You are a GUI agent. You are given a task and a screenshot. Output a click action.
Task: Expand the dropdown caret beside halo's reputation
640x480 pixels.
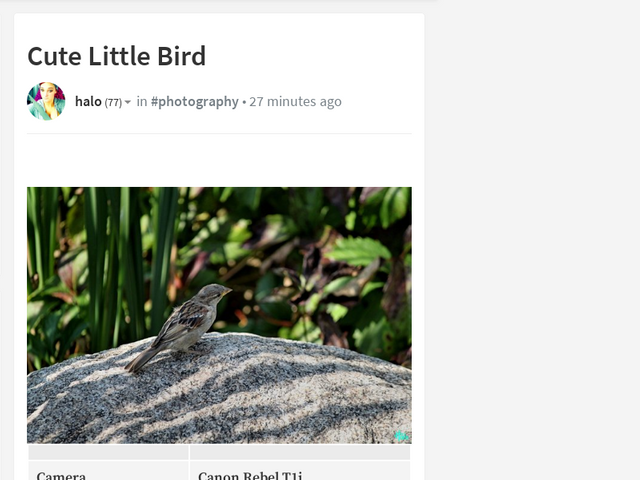(128, 103)
